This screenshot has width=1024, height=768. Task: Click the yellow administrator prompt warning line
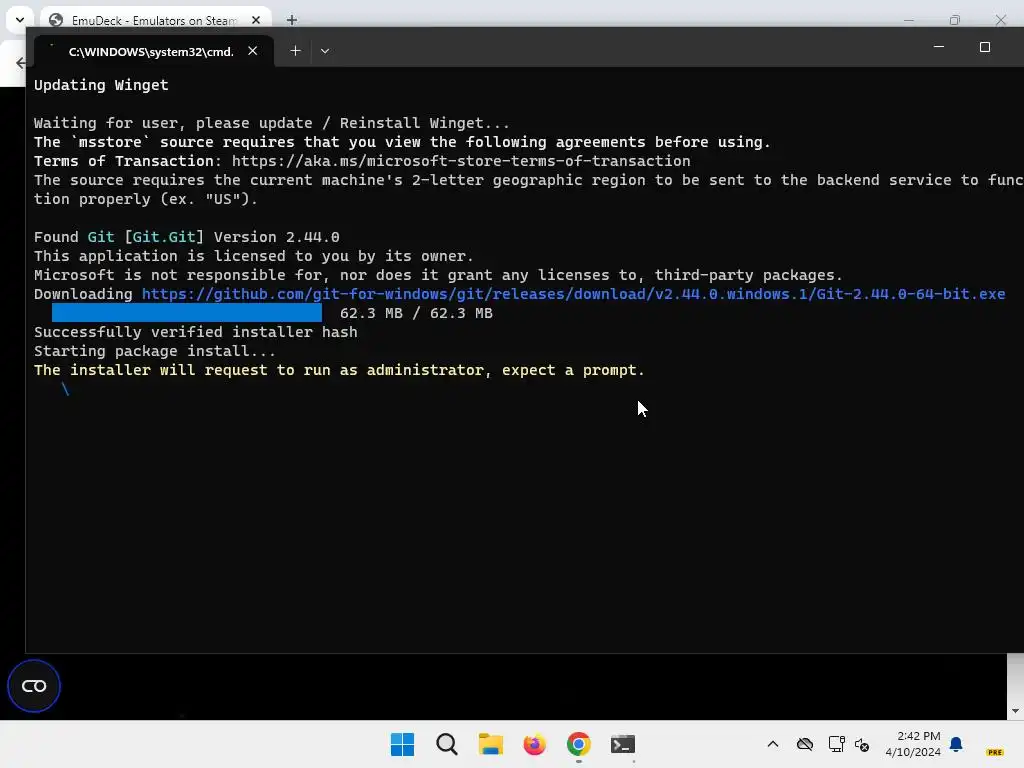pyautogui.click(x=340, y=370)
